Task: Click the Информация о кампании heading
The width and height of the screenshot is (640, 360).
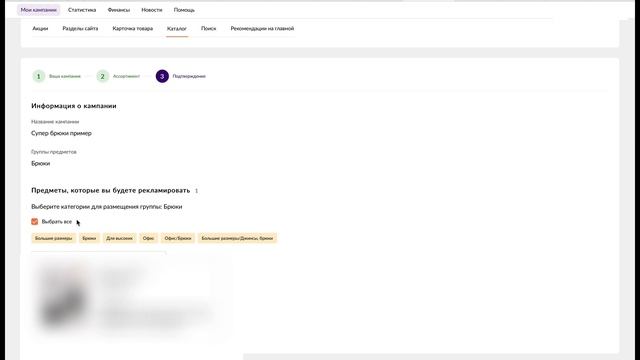Action: (x=74, y=106)
